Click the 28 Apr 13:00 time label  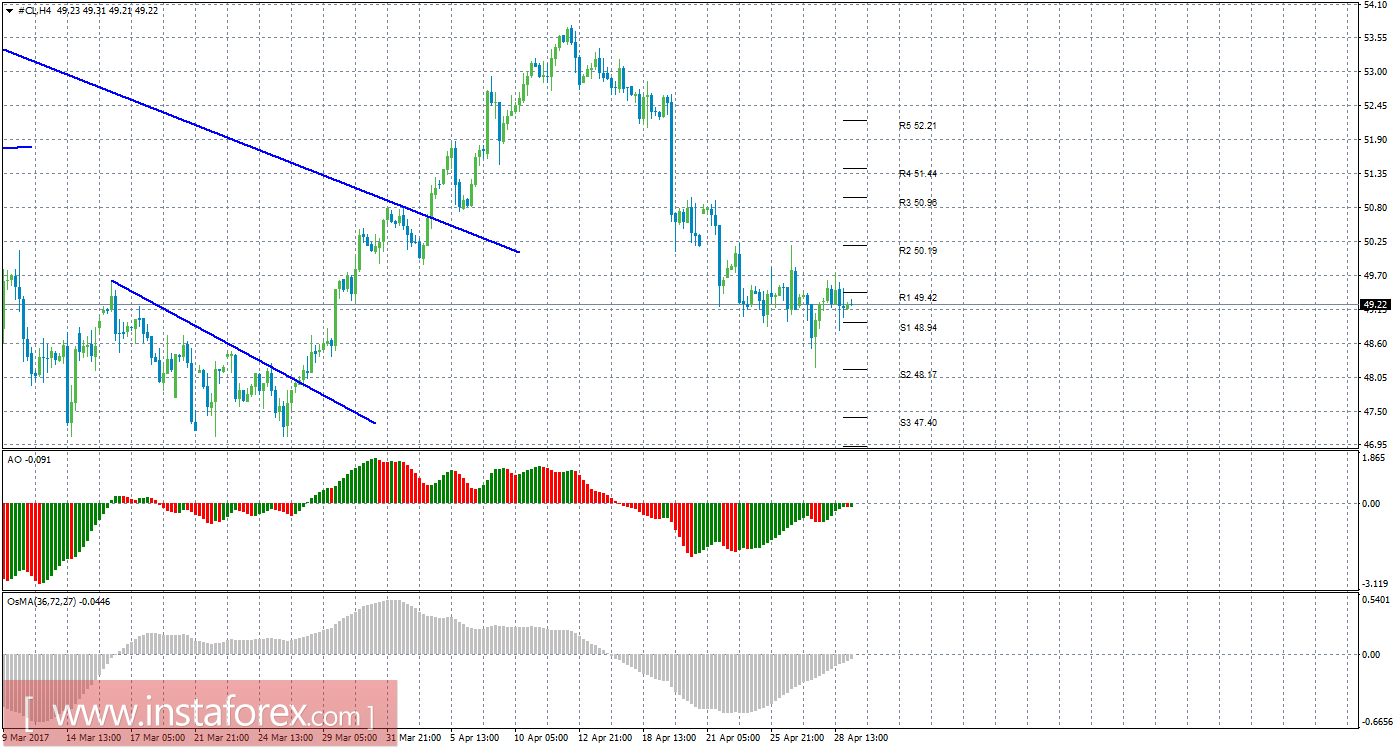(x=862, y=738)
